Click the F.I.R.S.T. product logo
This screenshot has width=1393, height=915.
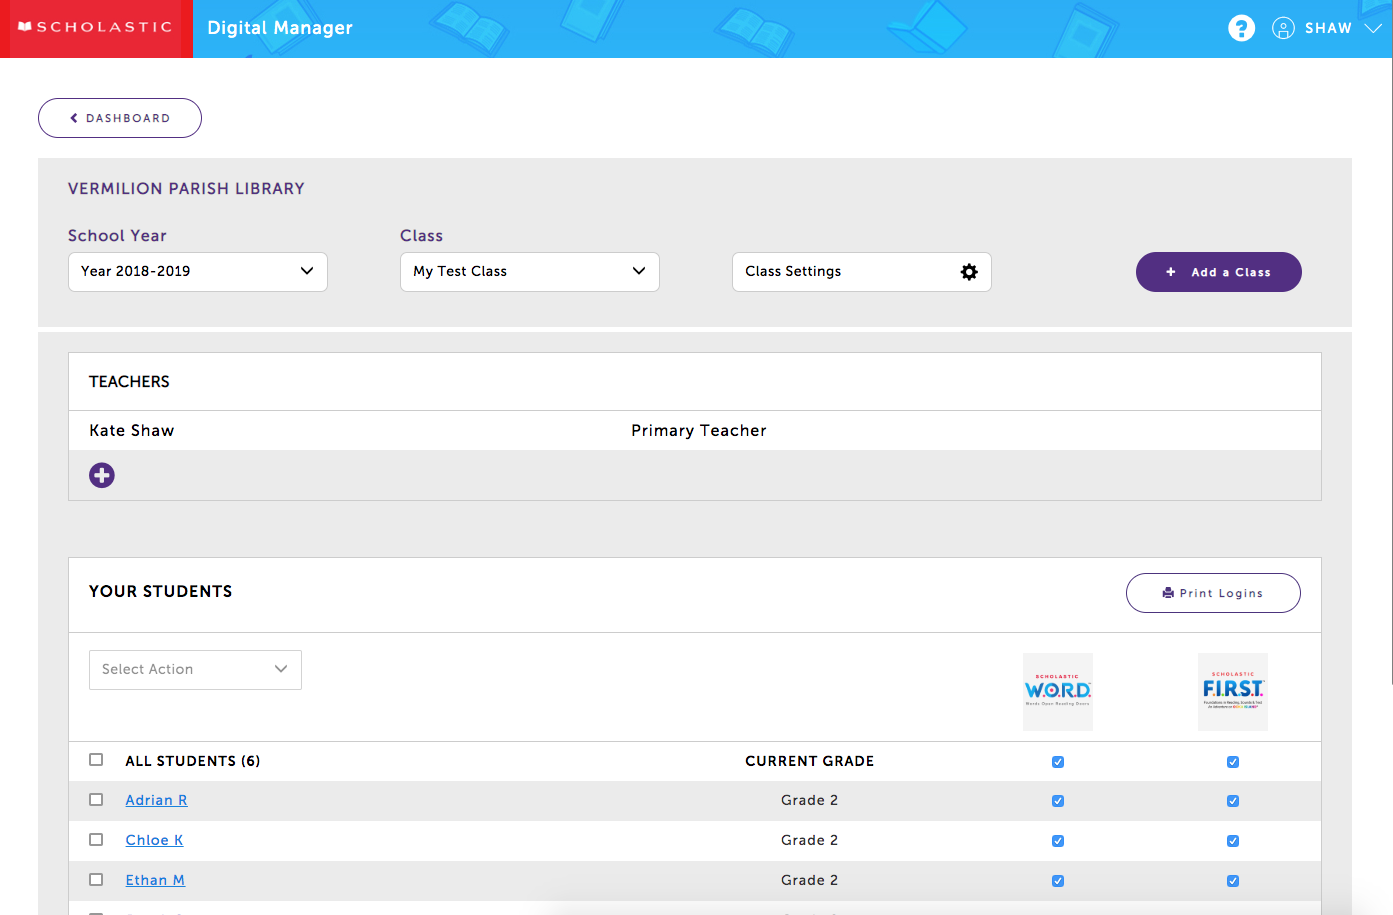pyautogui.click(x=1233, y=692)
